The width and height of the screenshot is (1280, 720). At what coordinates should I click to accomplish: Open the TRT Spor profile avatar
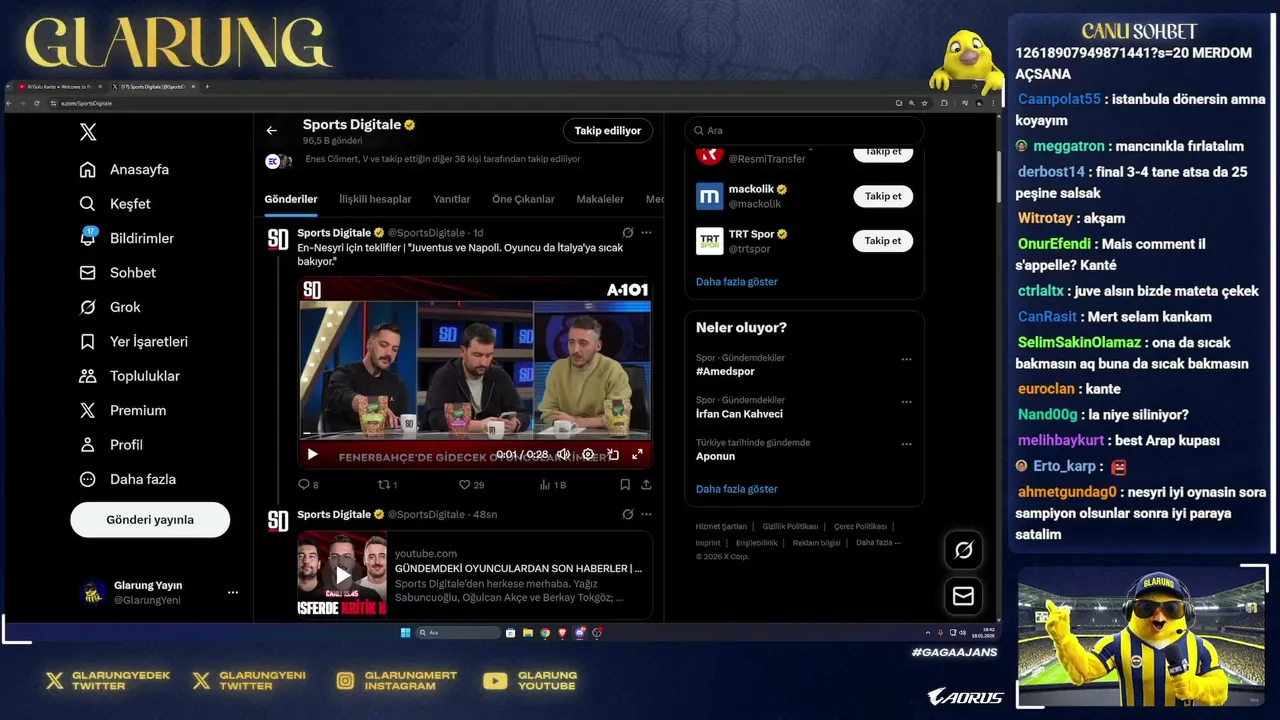(710, 241)
